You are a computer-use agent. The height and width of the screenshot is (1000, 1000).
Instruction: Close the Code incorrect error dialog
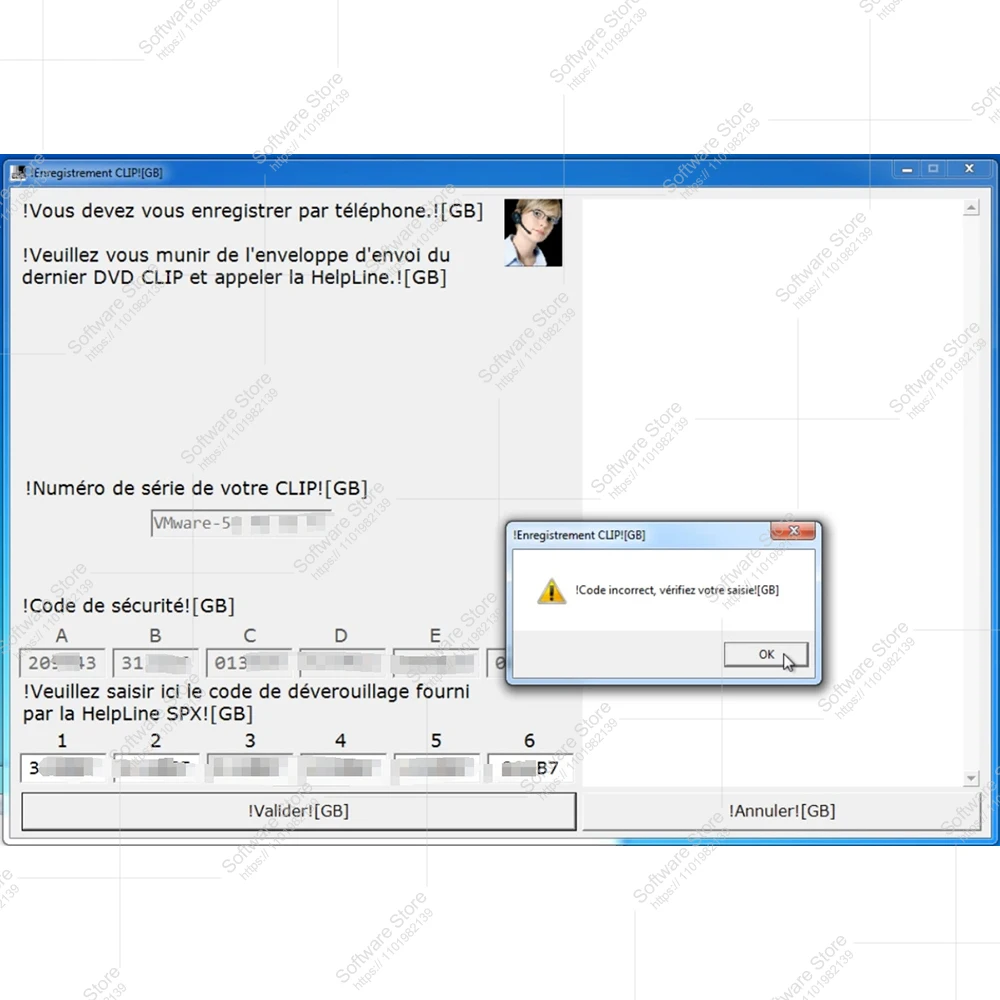[793, 531]
